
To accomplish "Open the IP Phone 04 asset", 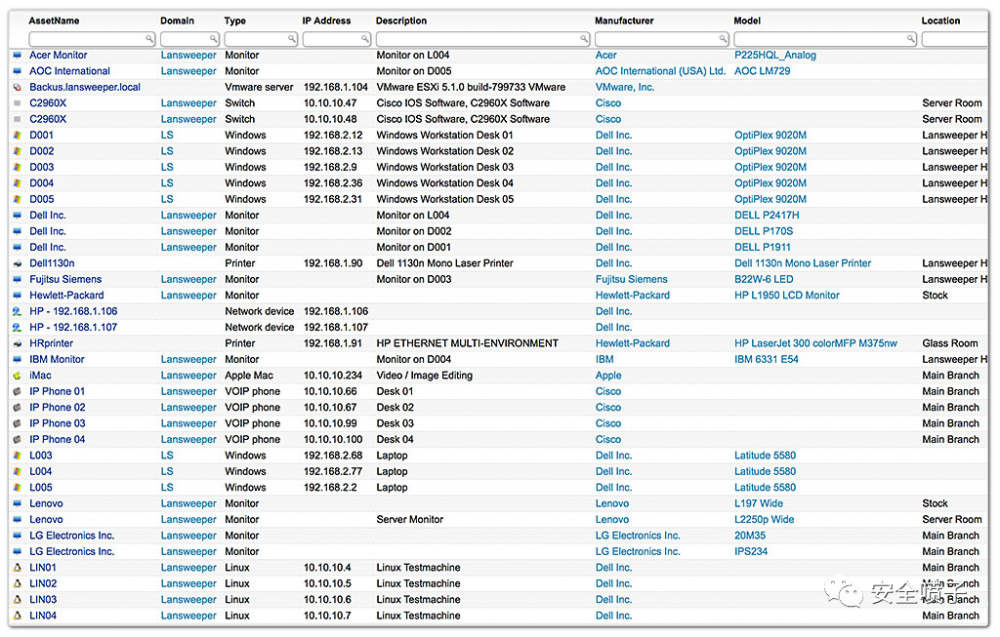I will [57, 439].
